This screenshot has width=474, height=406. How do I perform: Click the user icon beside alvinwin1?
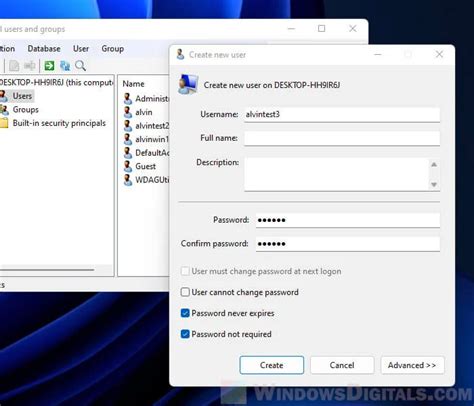tap(127, 139)
